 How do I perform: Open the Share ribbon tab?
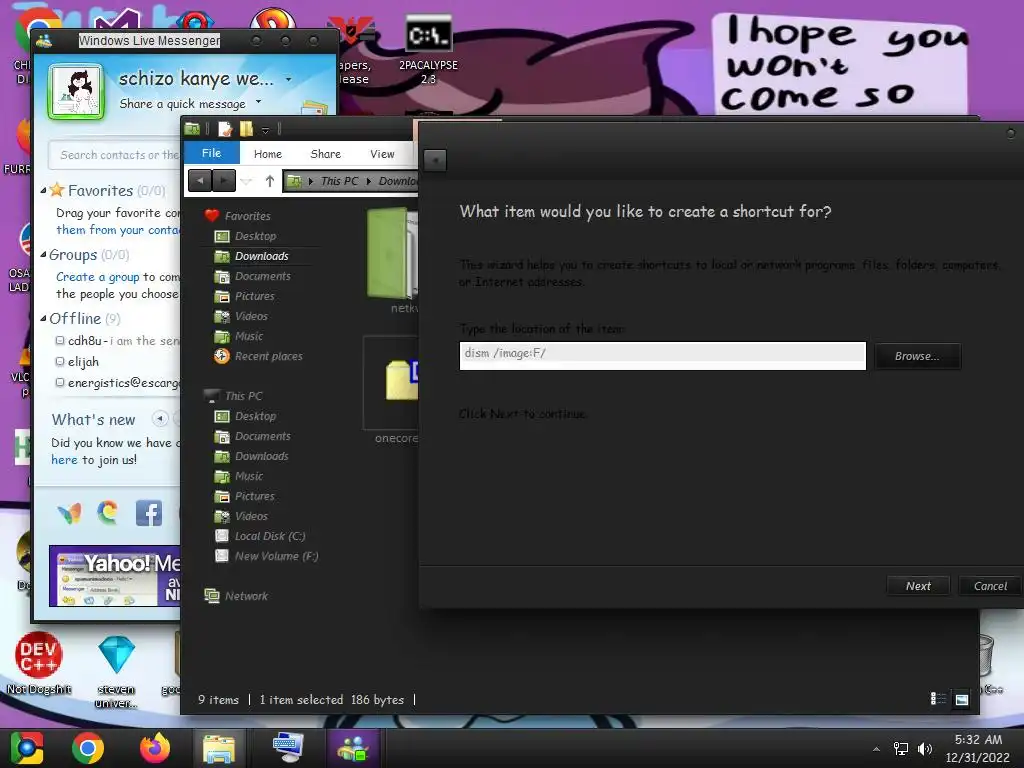[325, 154]
